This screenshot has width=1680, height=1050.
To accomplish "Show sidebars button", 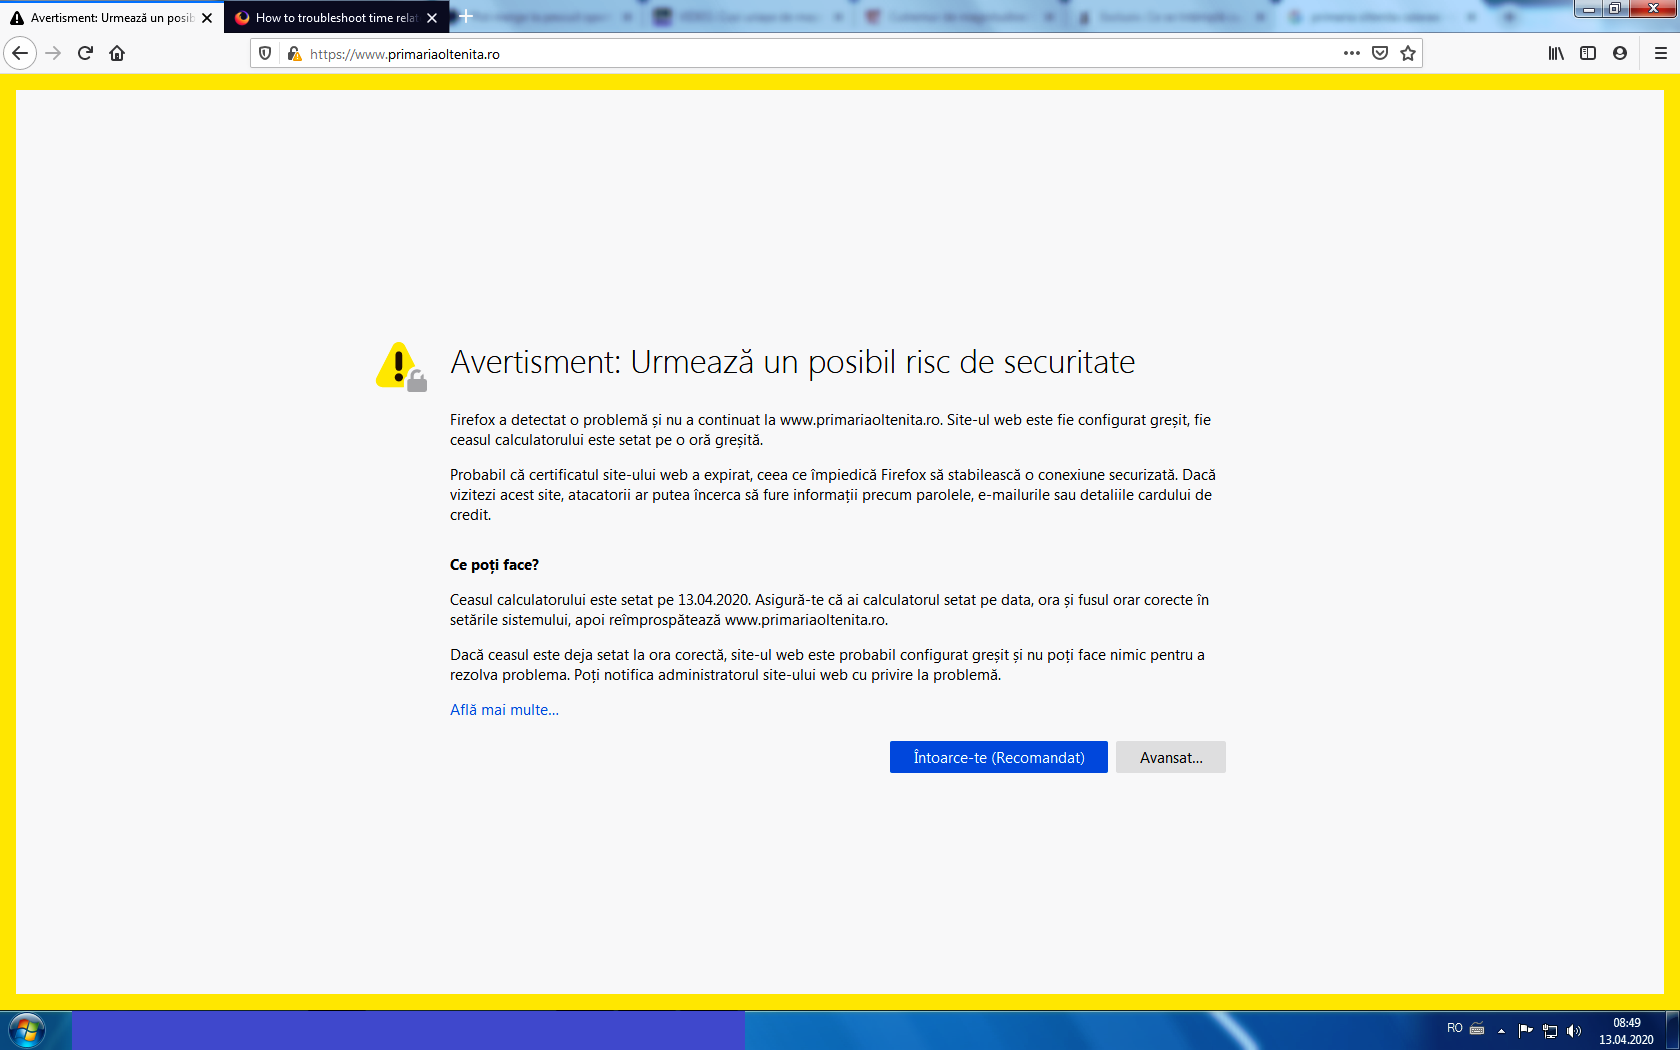I will click(x=1588, y=53).
